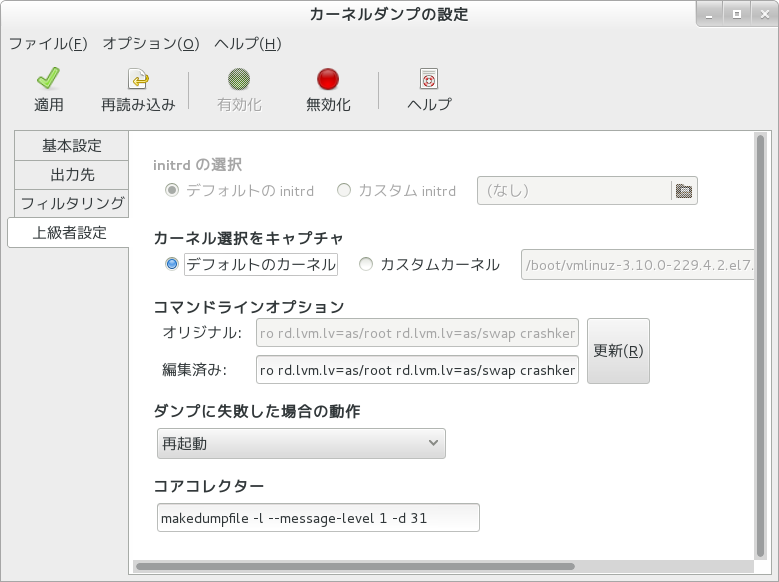
Task: Click the Reload (再読み込み) toolbar icon
Action: click(138, 80)
